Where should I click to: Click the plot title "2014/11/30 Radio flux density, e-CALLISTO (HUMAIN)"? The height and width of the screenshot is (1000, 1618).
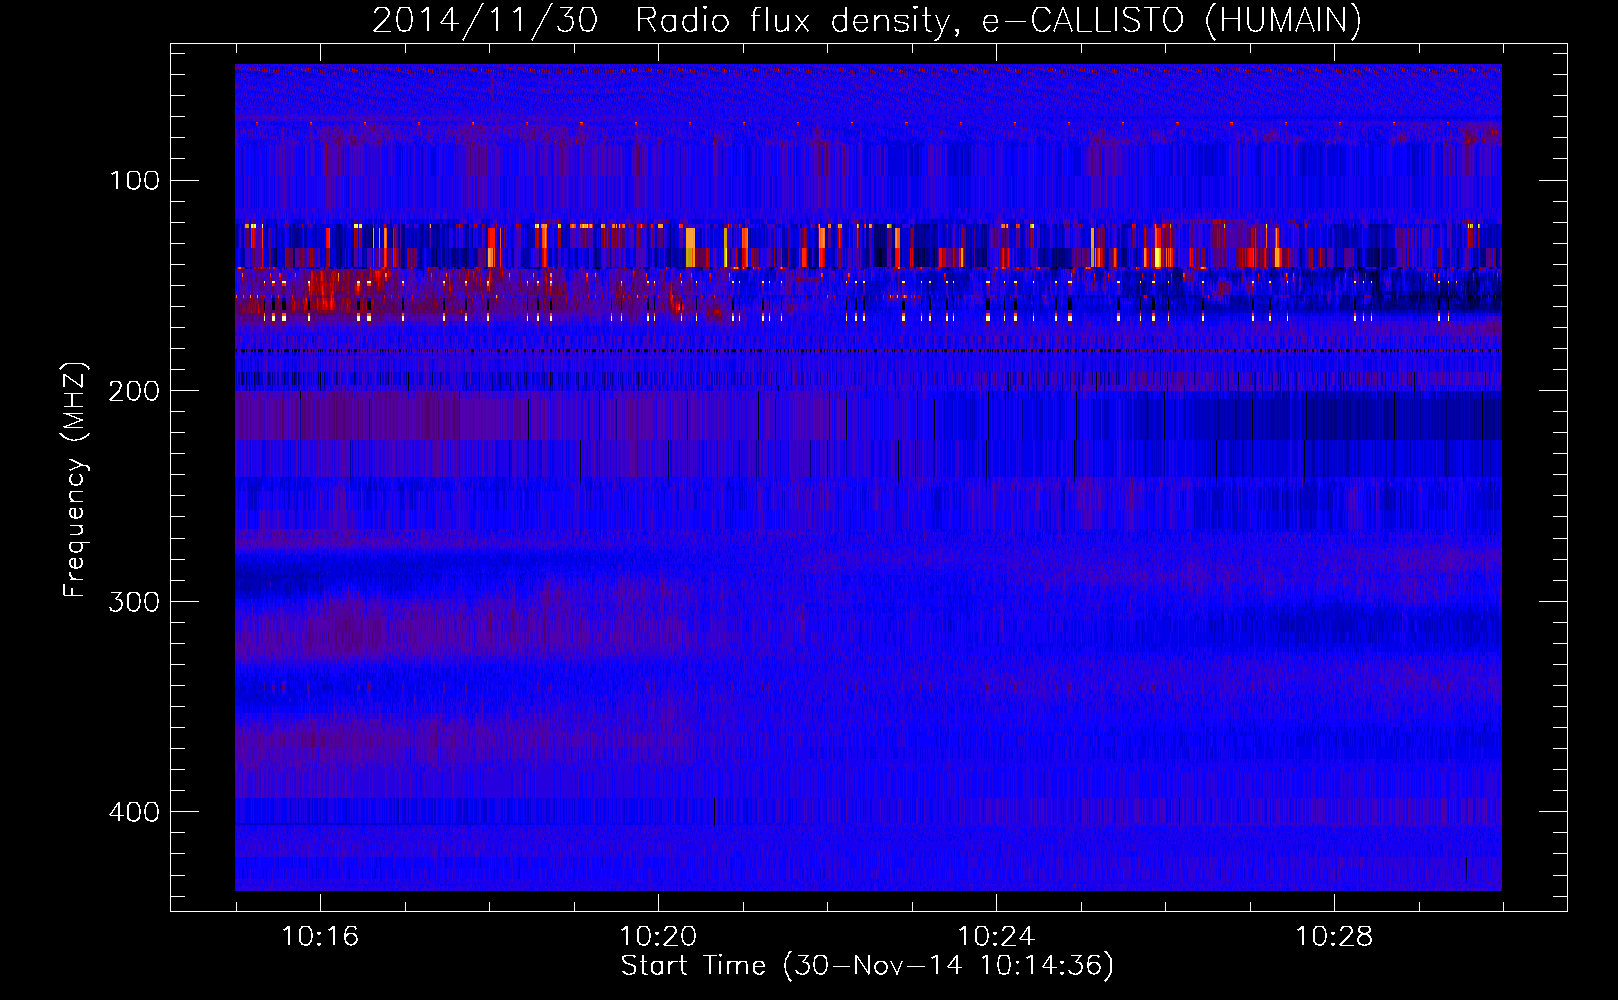click(x=867, y=20)
